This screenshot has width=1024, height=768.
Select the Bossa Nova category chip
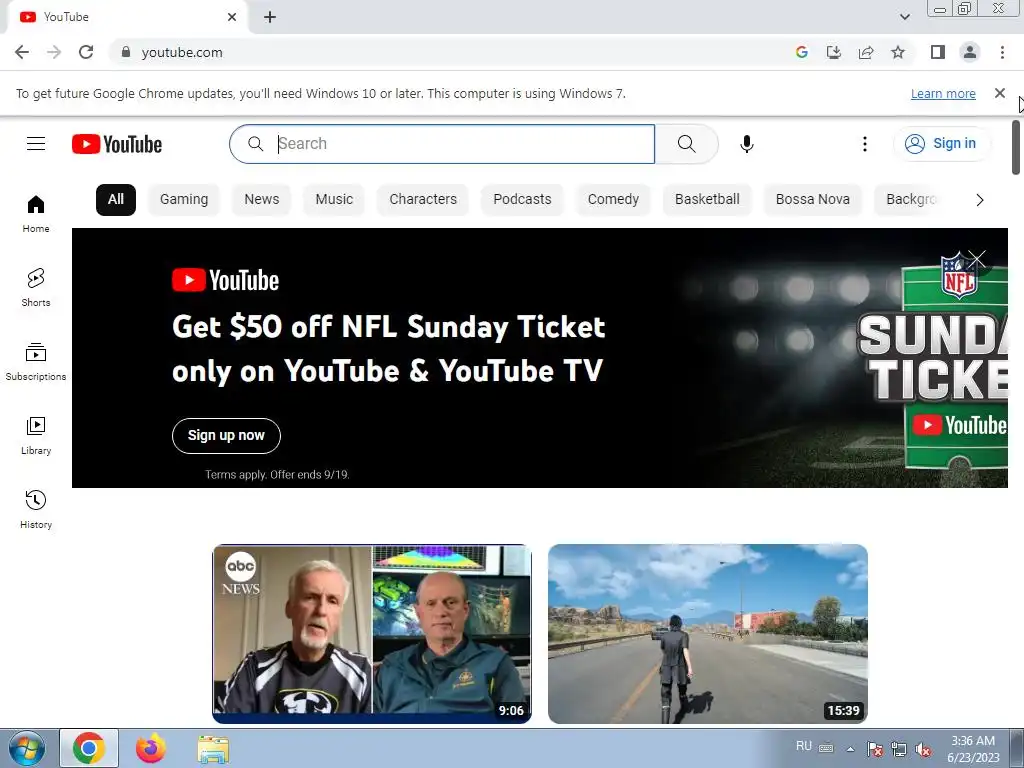[x=813, y=200]
